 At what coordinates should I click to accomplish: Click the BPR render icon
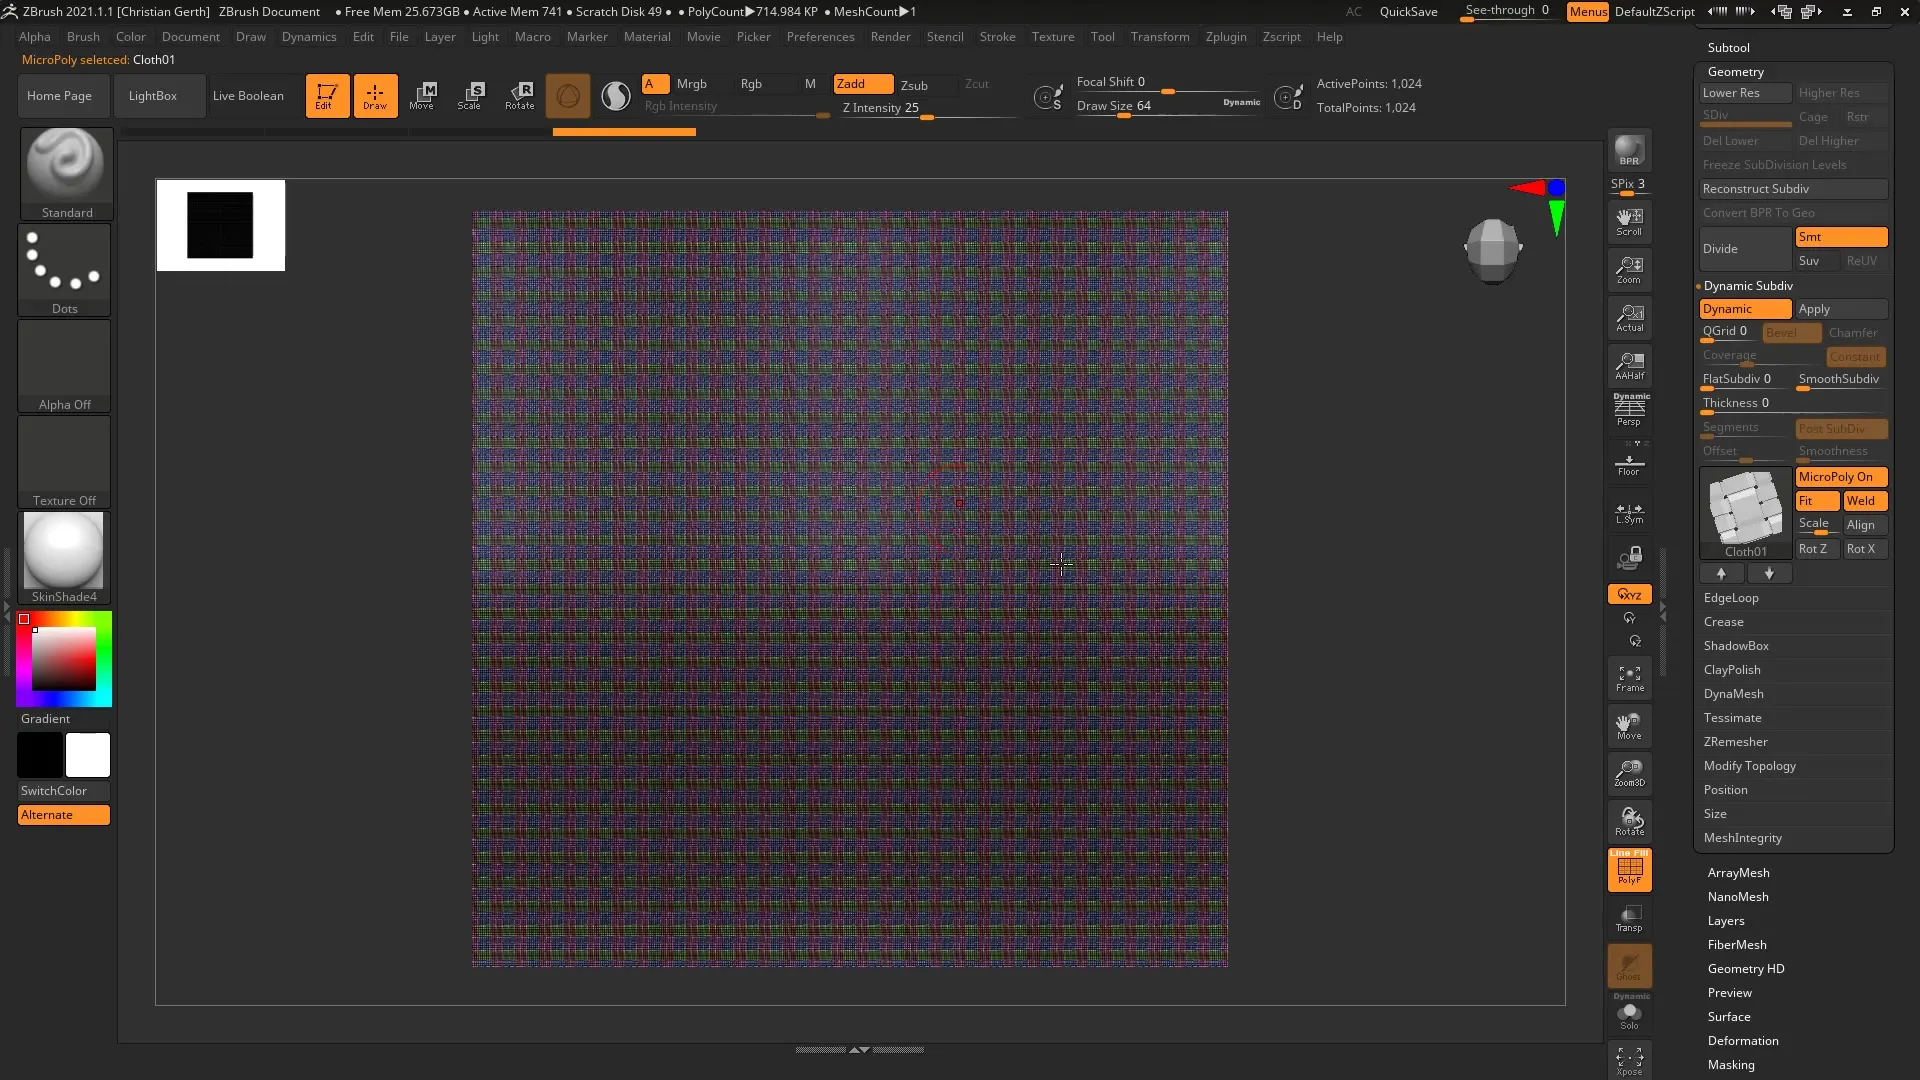pyautogui.click(x=1629, y=150)
